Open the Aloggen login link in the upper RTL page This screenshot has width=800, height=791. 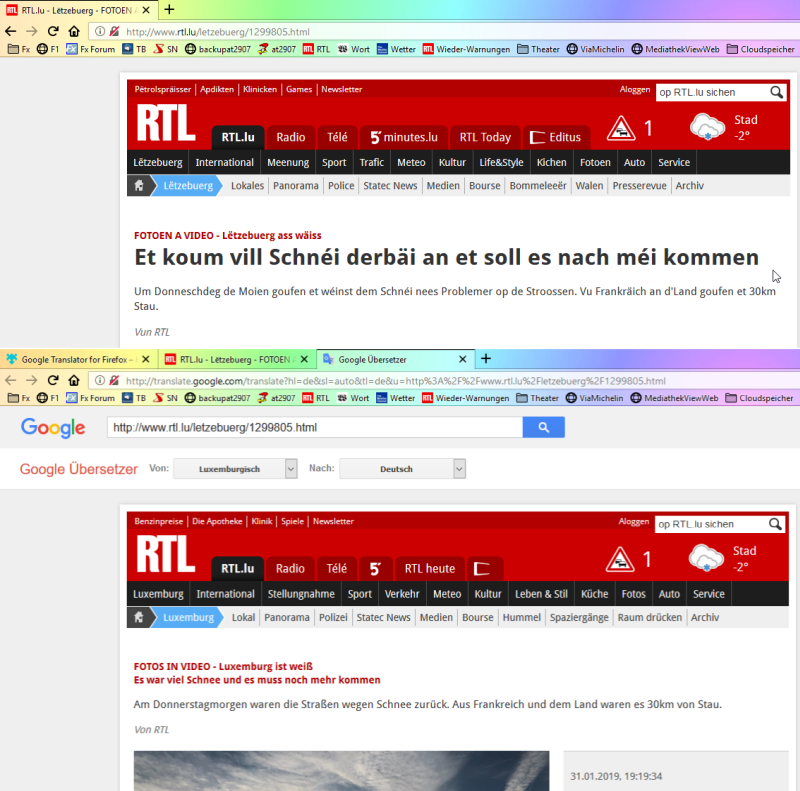[635, 89]
